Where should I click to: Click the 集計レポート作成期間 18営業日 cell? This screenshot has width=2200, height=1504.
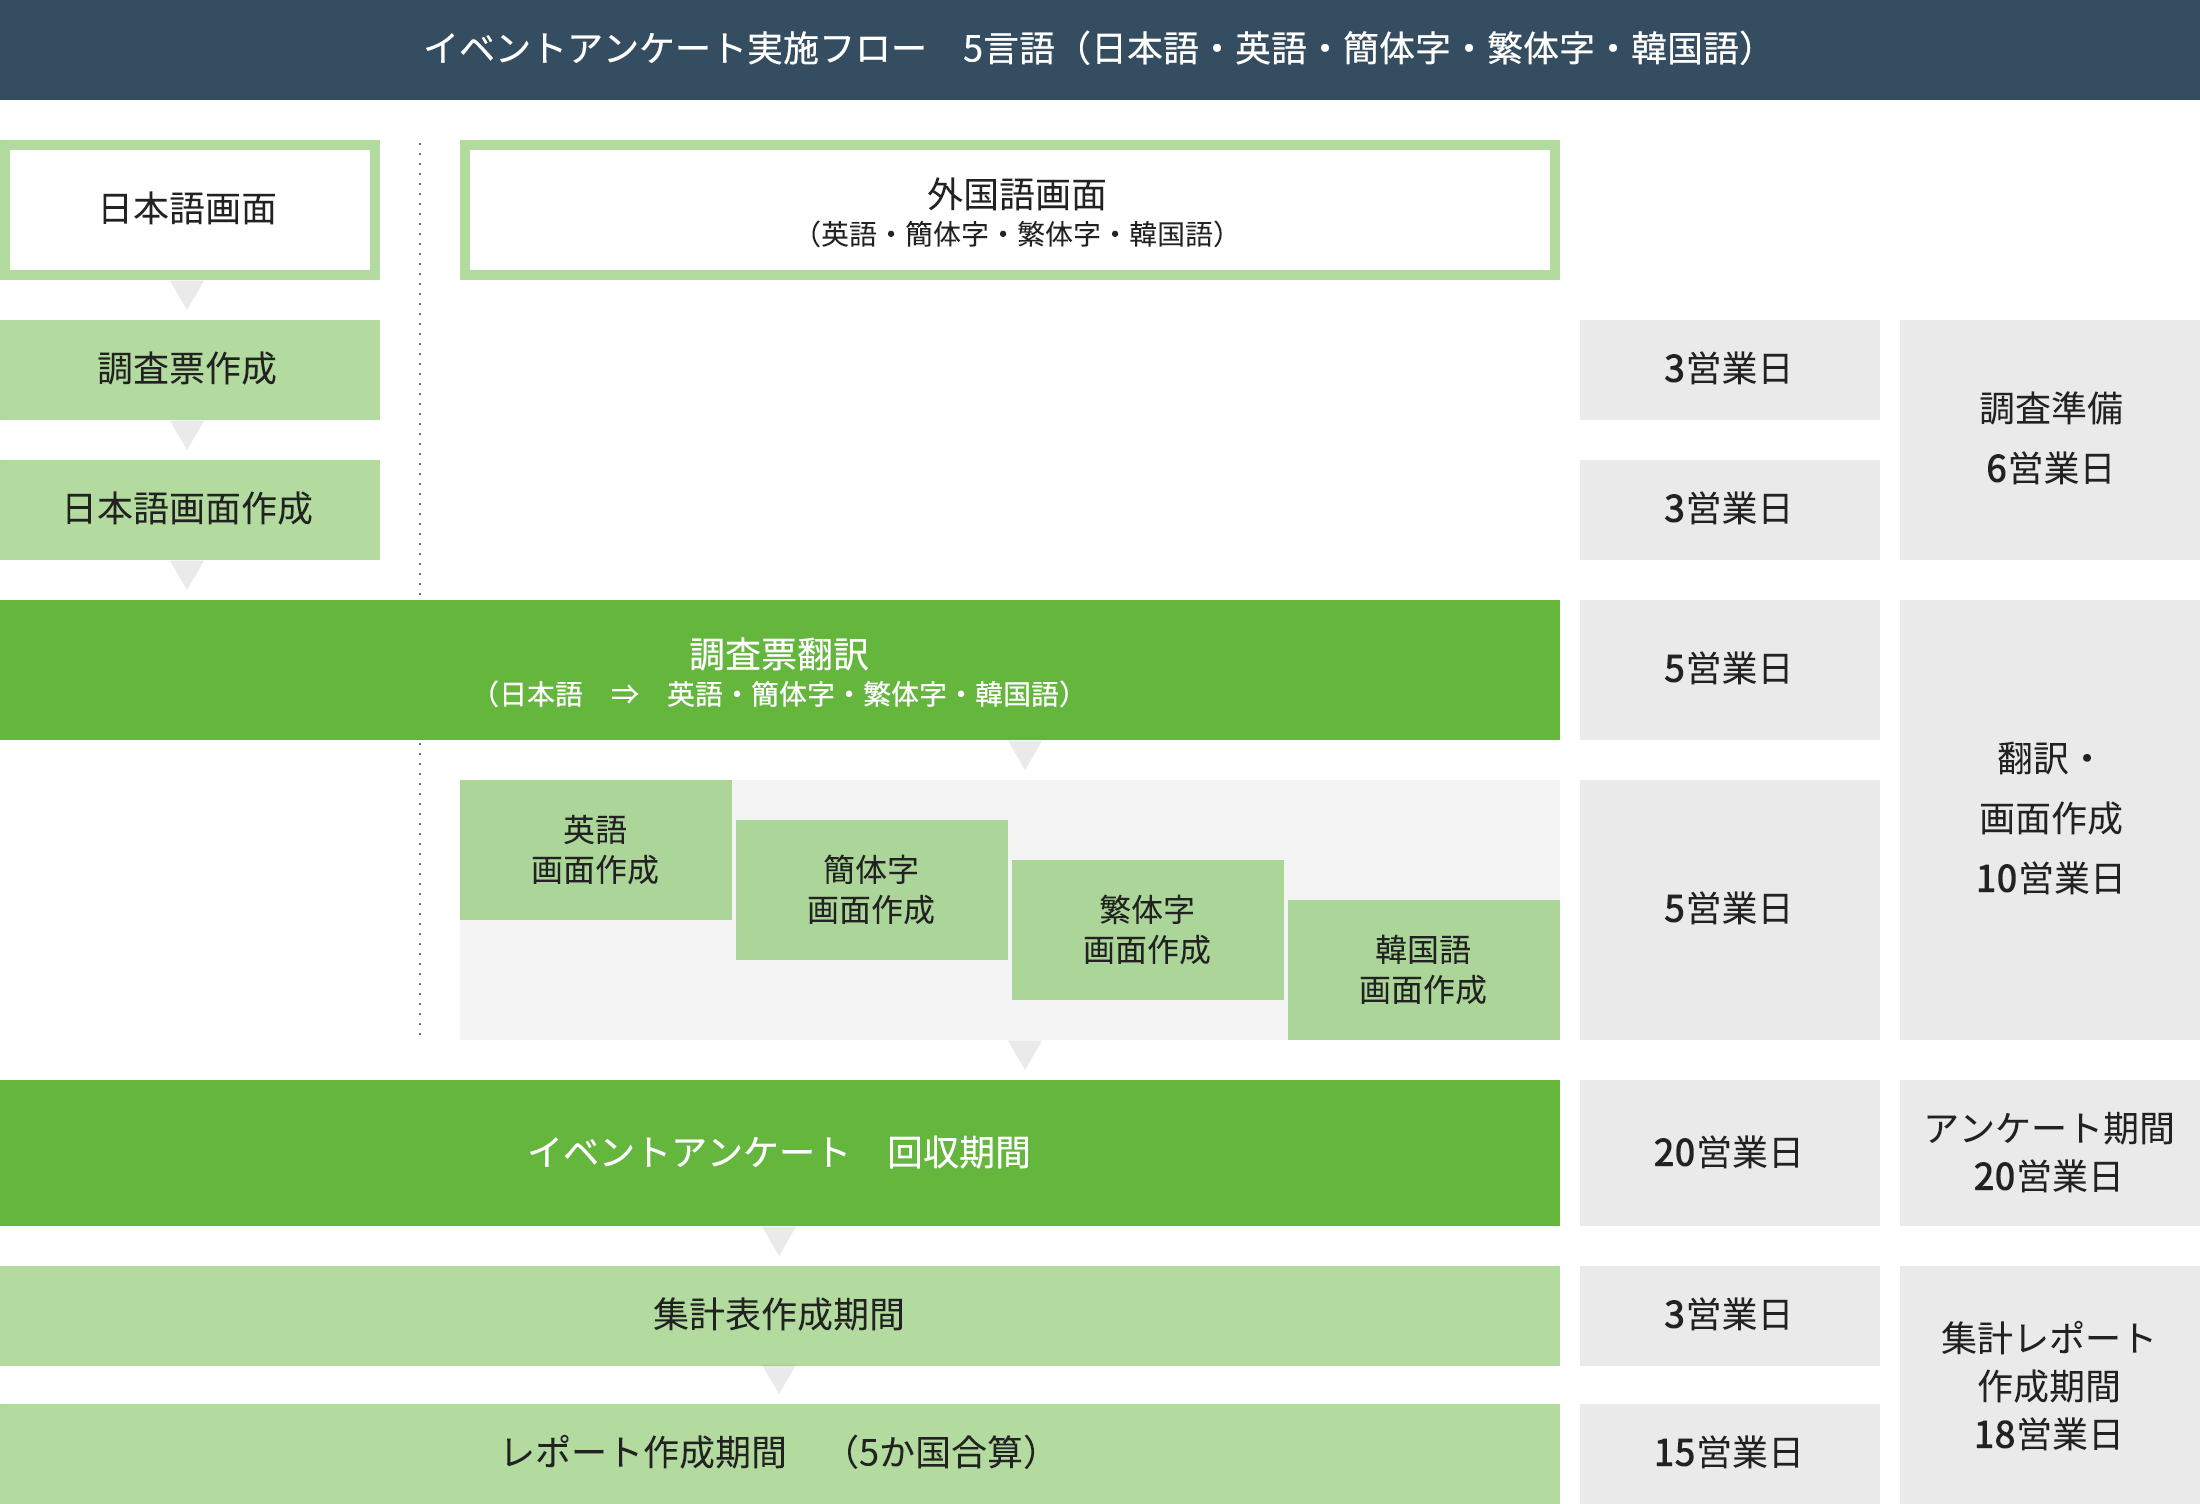pos(2049,1385)
